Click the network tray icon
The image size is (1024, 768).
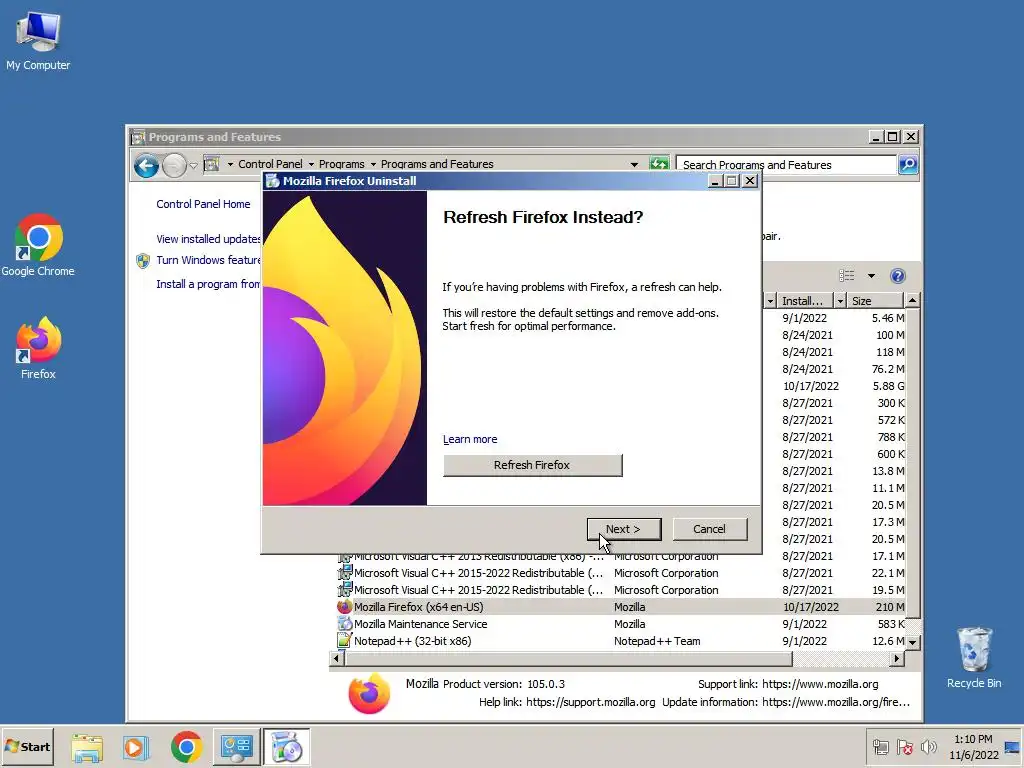(880, 747)
